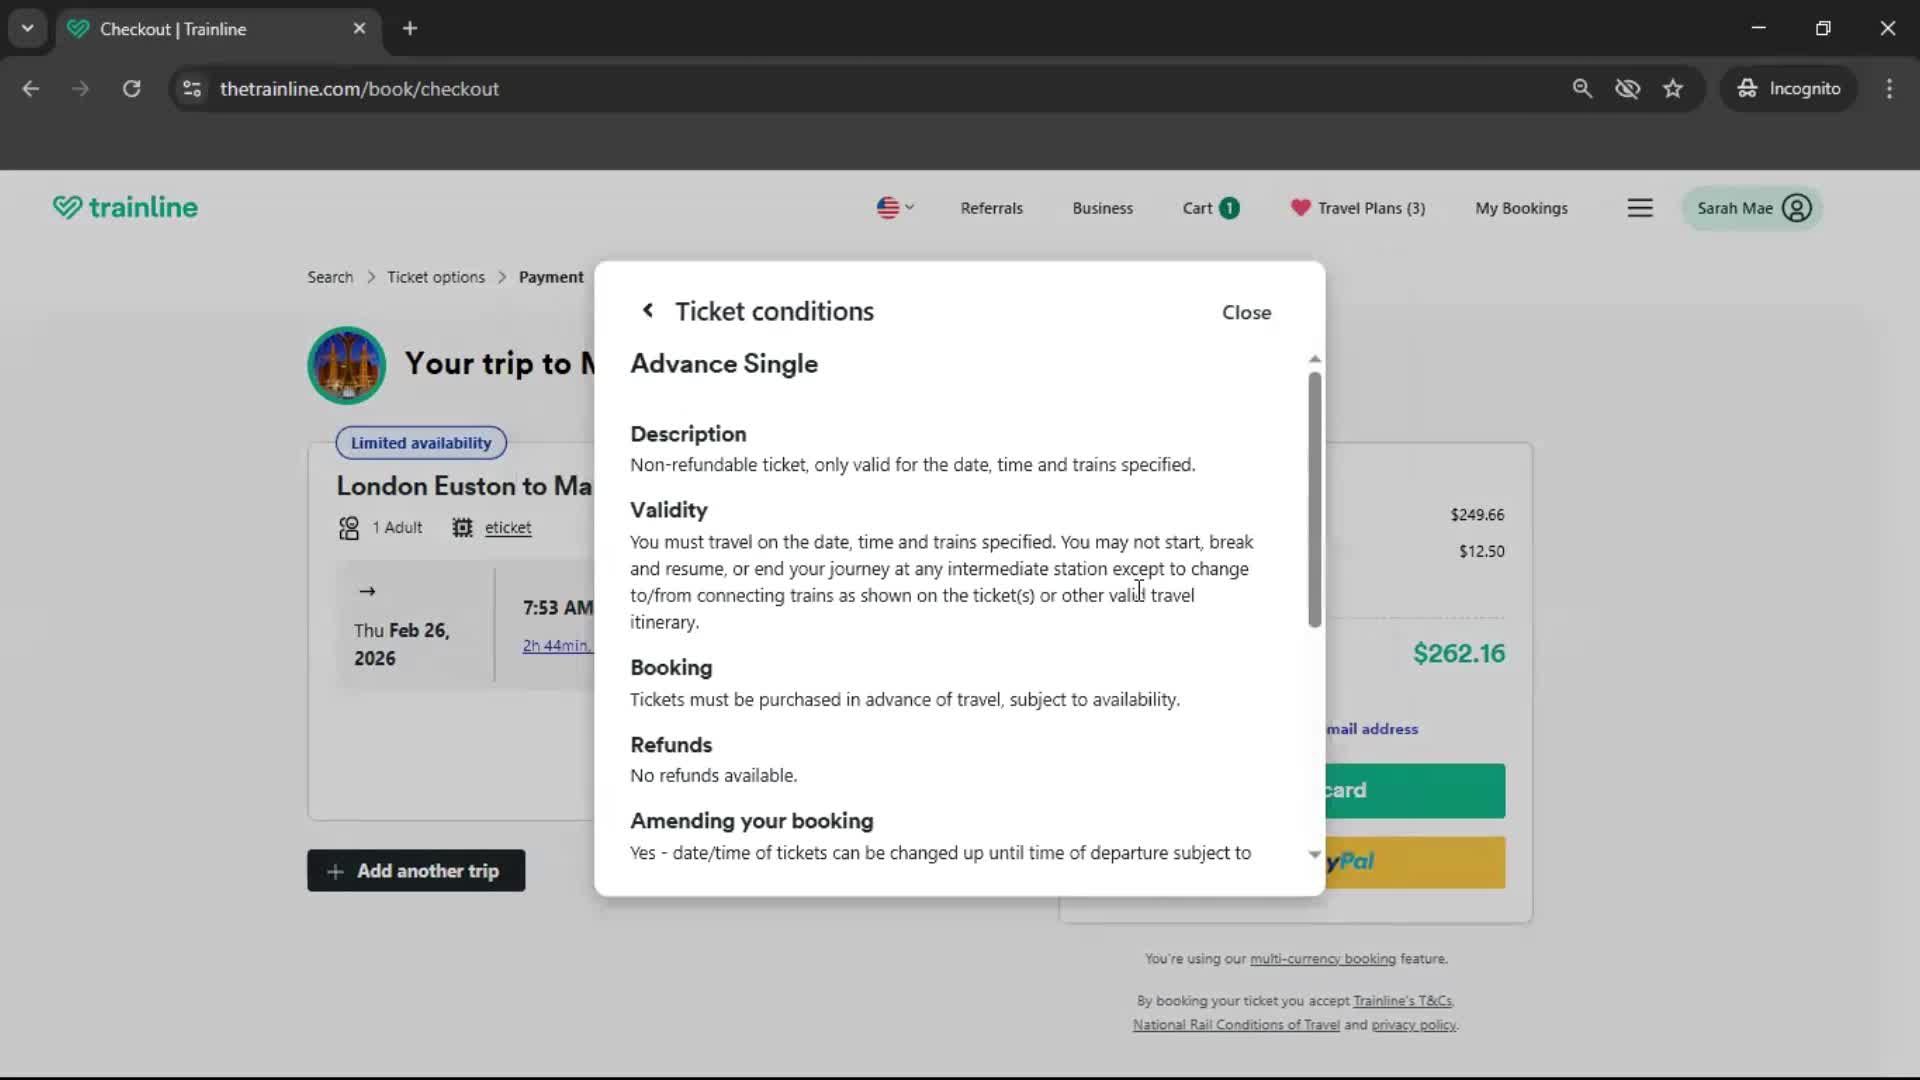Click the scroll-down arrow in conditions panel
This screenshot has height=1080, width=1920.
click(x=1313, y=854)
